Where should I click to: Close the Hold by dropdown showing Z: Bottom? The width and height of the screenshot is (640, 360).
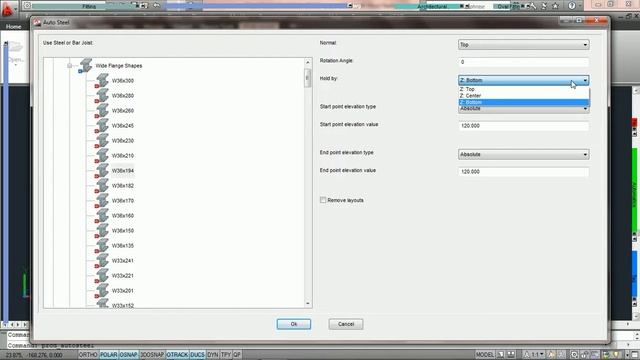coord(523,80)
